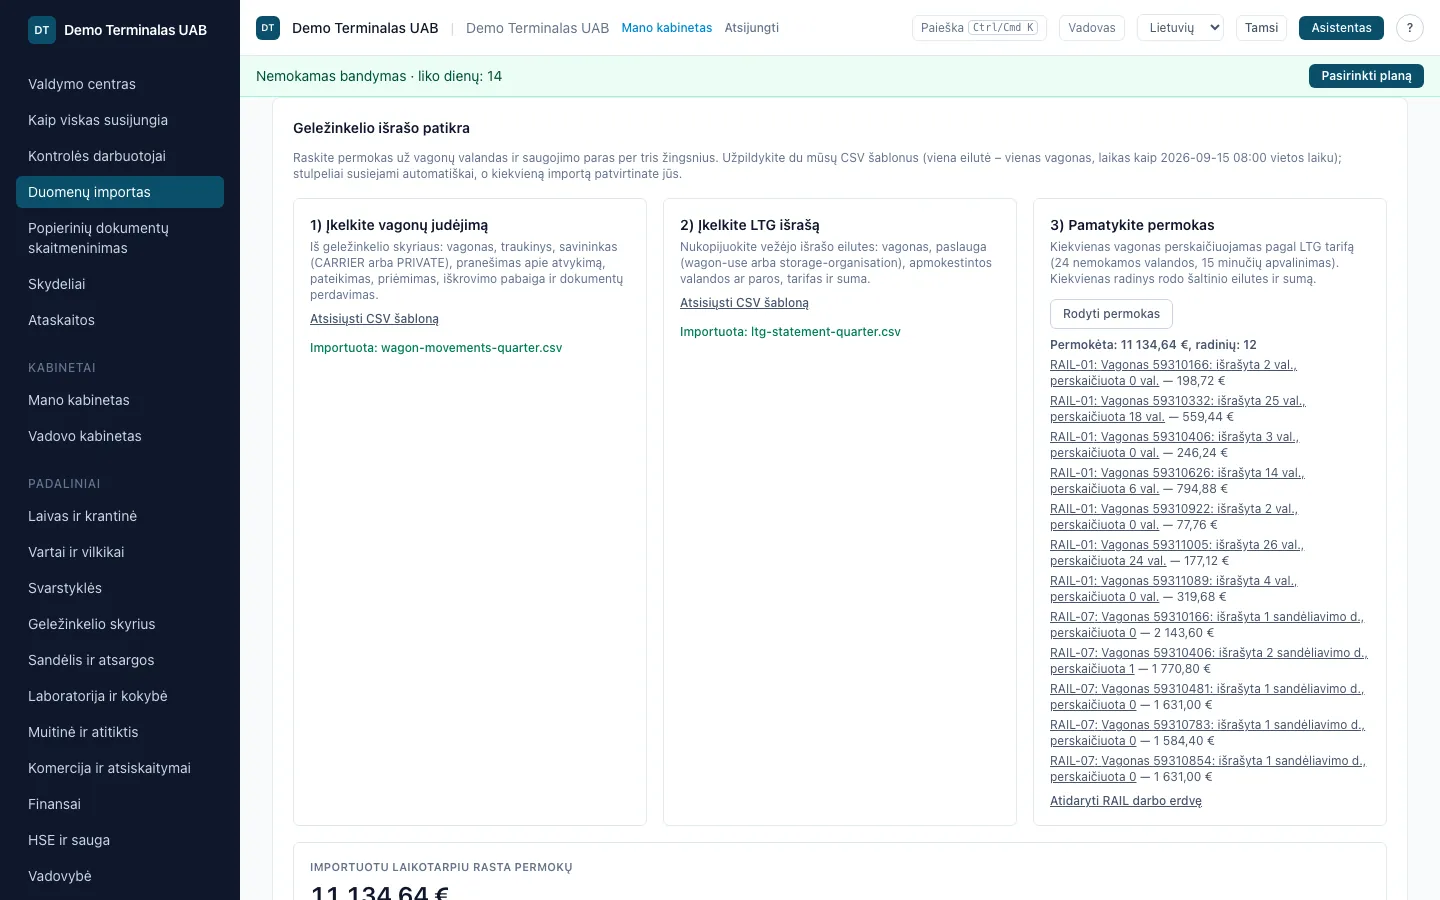Download CSV template for wagon movements

(x=374, y=319)
